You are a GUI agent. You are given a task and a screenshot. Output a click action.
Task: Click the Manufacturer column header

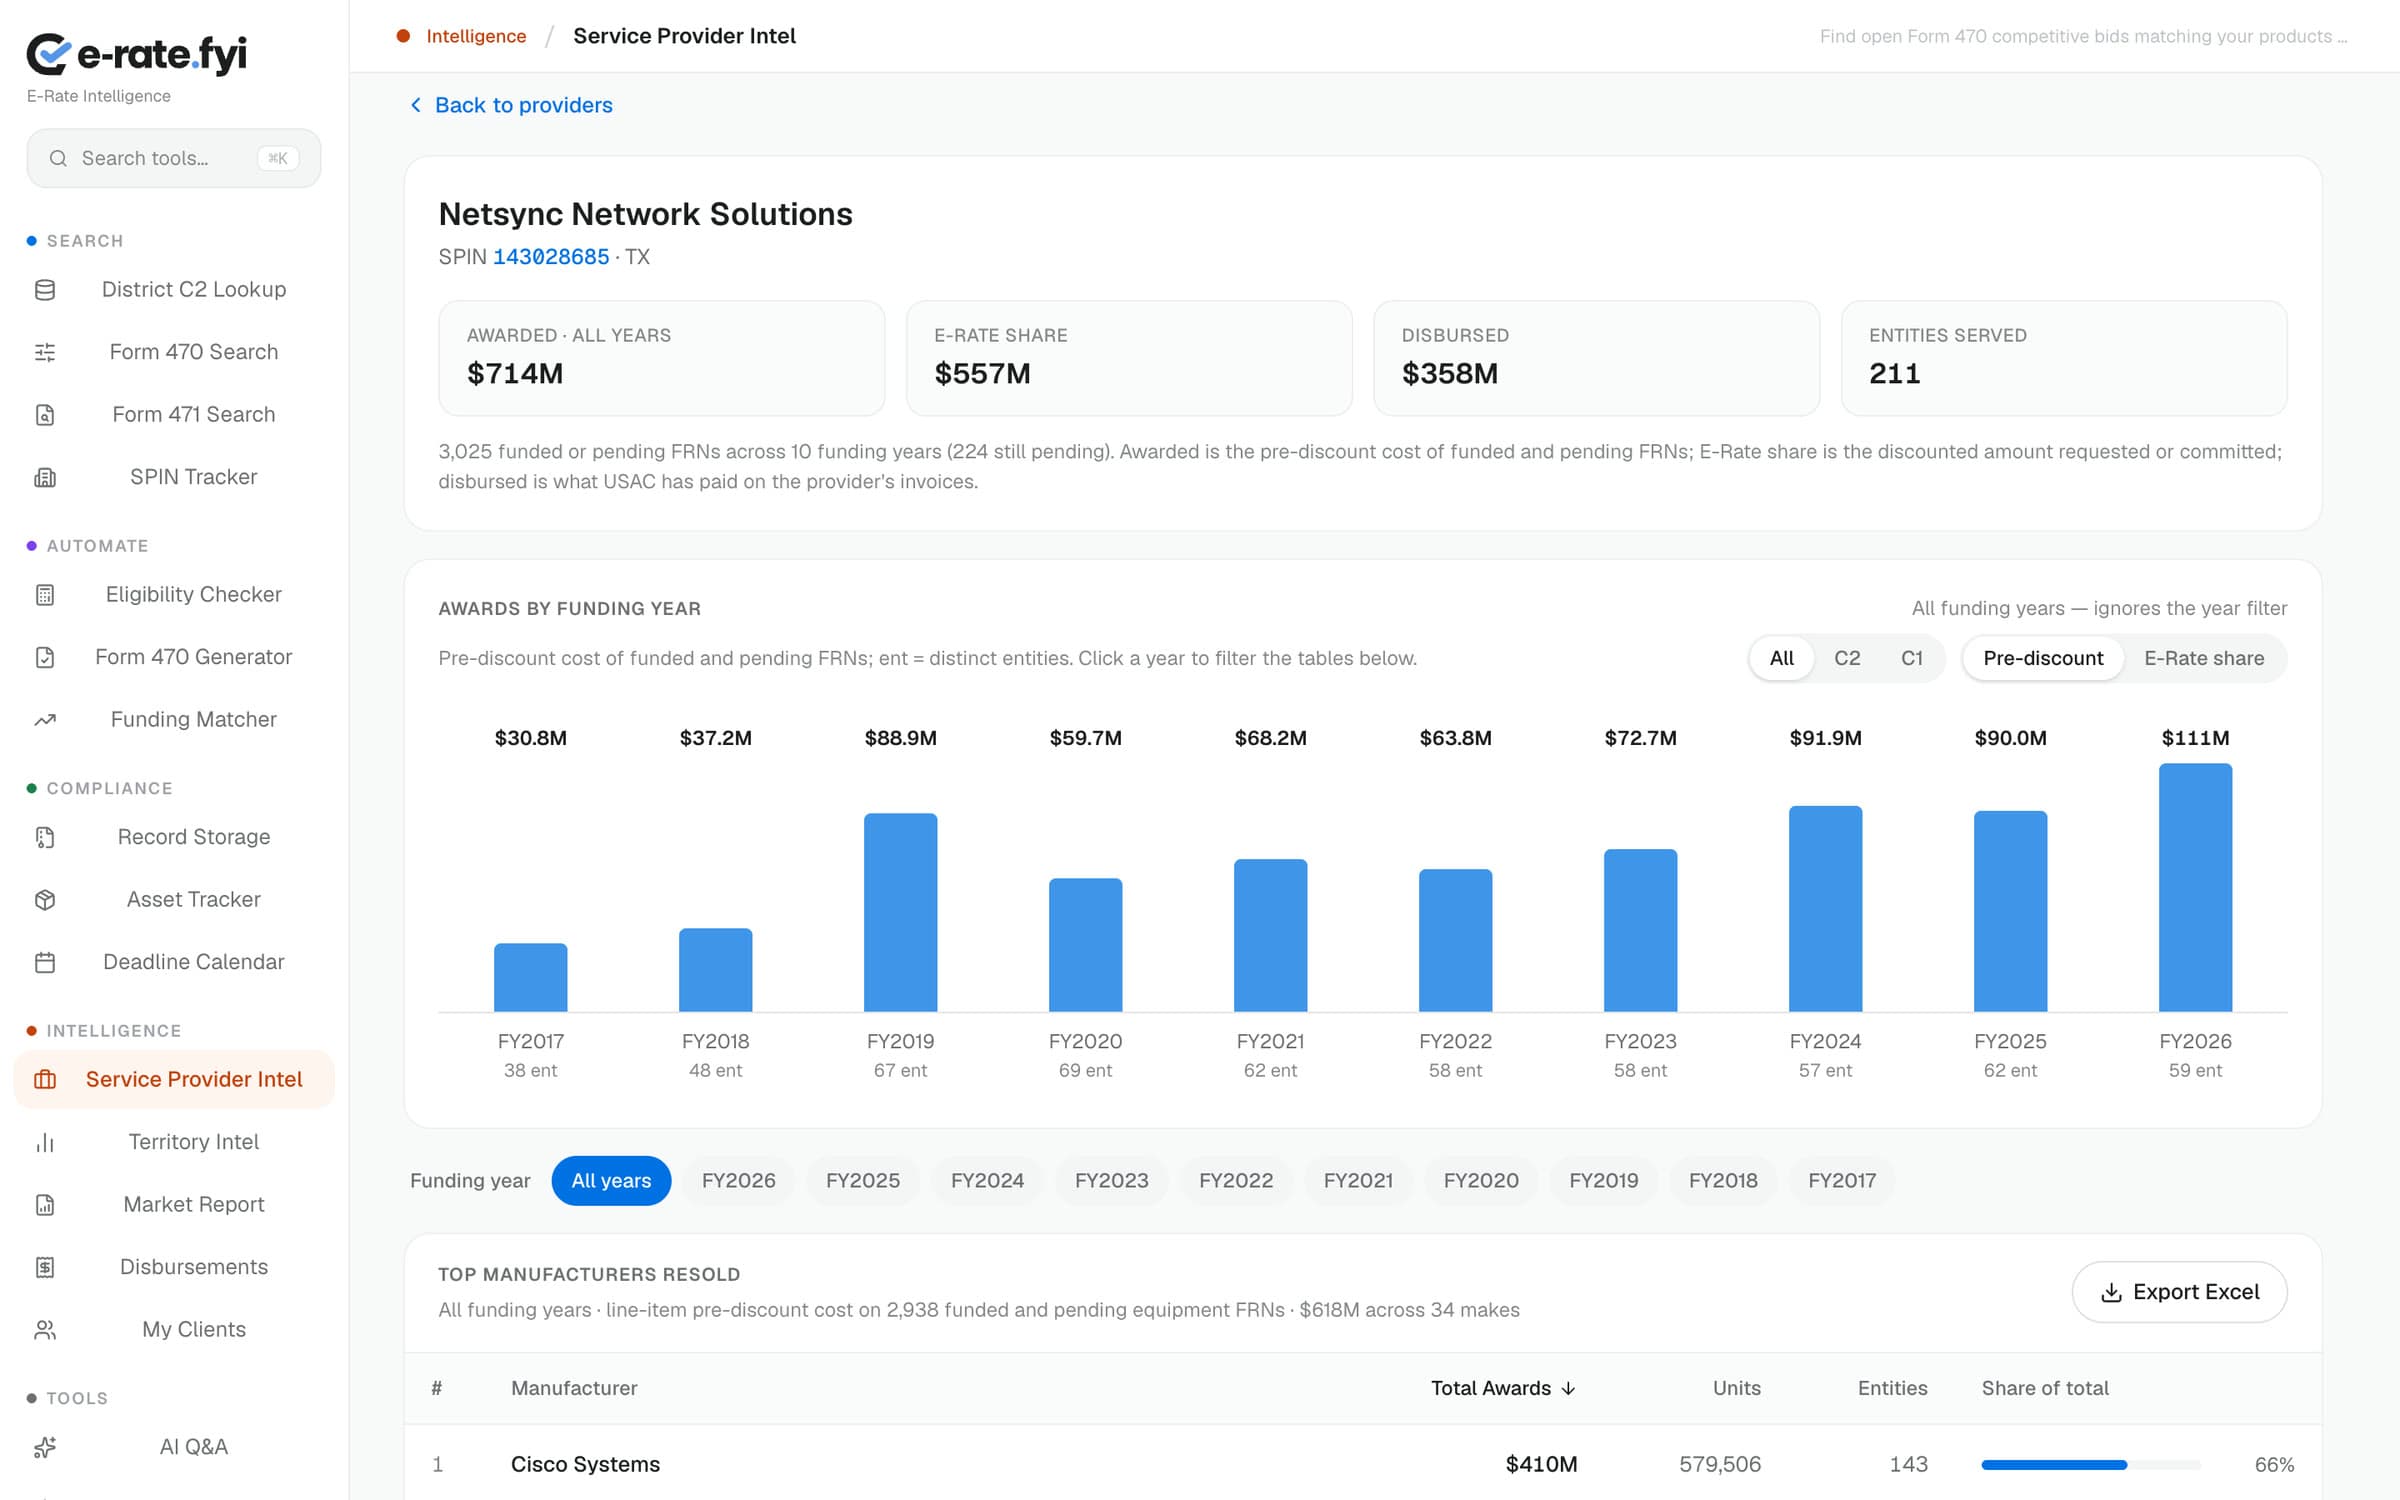pos(574,1388)
